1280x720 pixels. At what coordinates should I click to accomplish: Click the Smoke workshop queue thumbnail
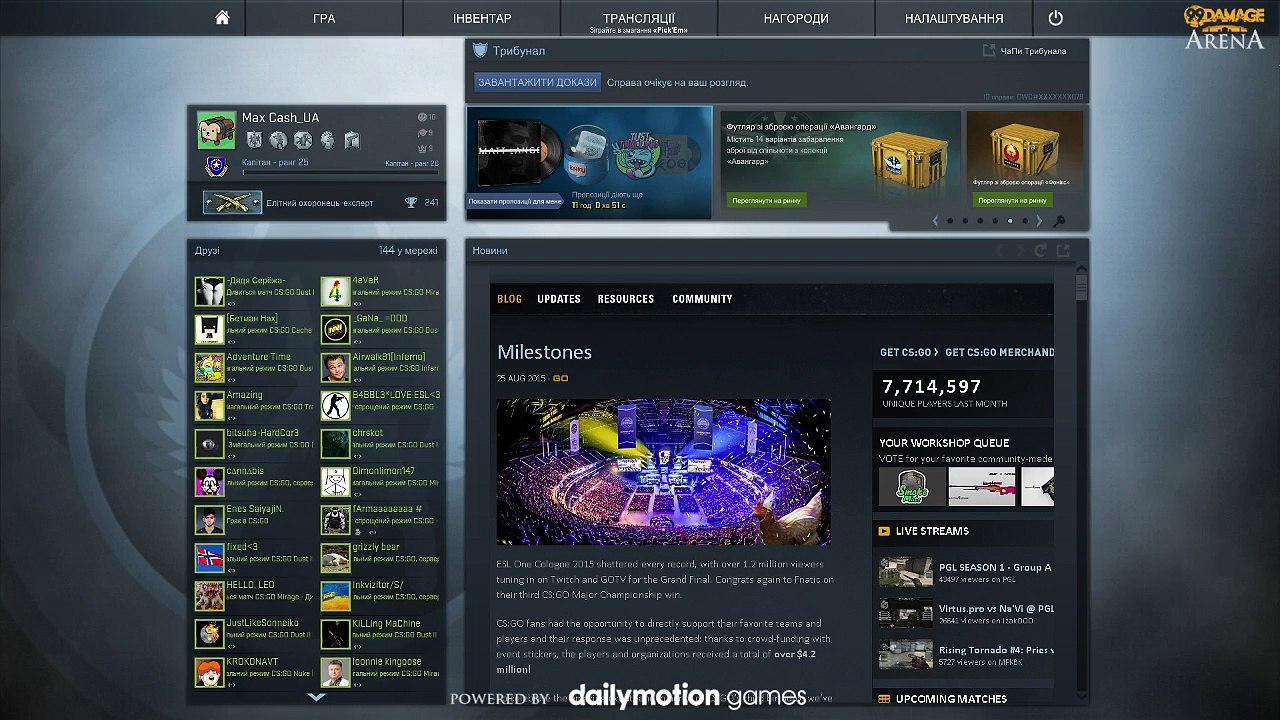coord(912,487)
